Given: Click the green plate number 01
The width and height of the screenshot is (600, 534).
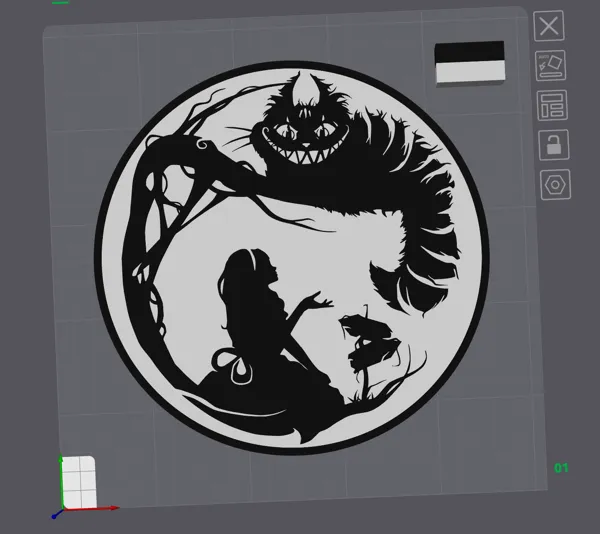Looking at the screenshot, I should click(561, 468).
